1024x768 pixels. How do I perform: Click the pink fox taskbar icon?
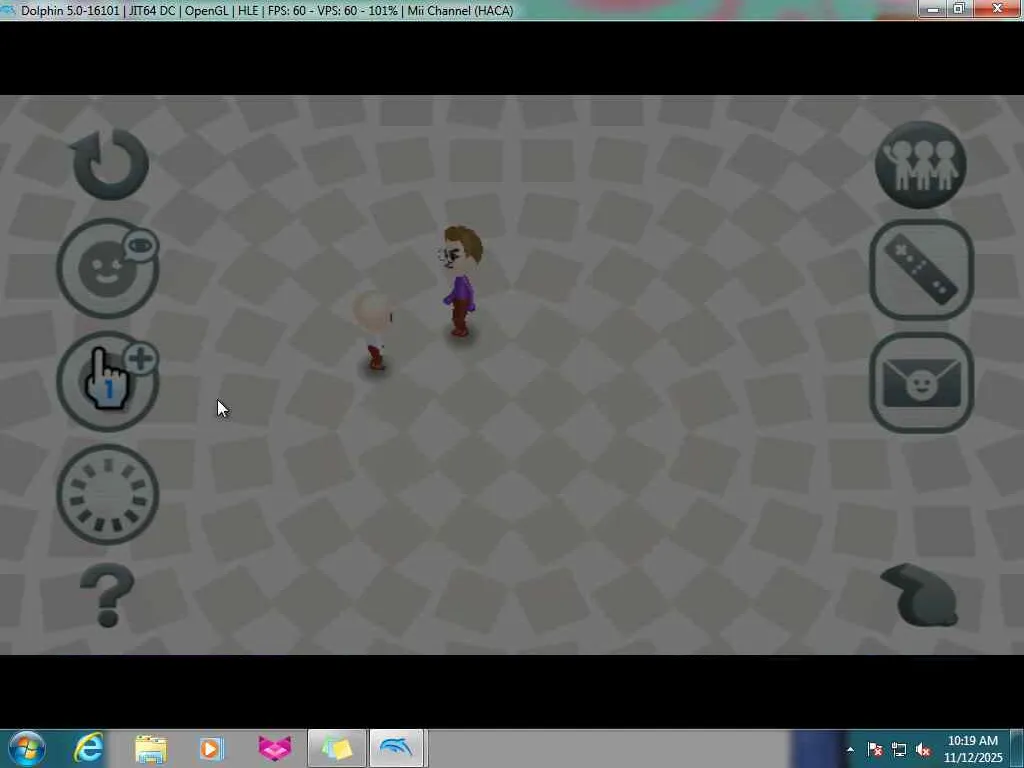275,748
